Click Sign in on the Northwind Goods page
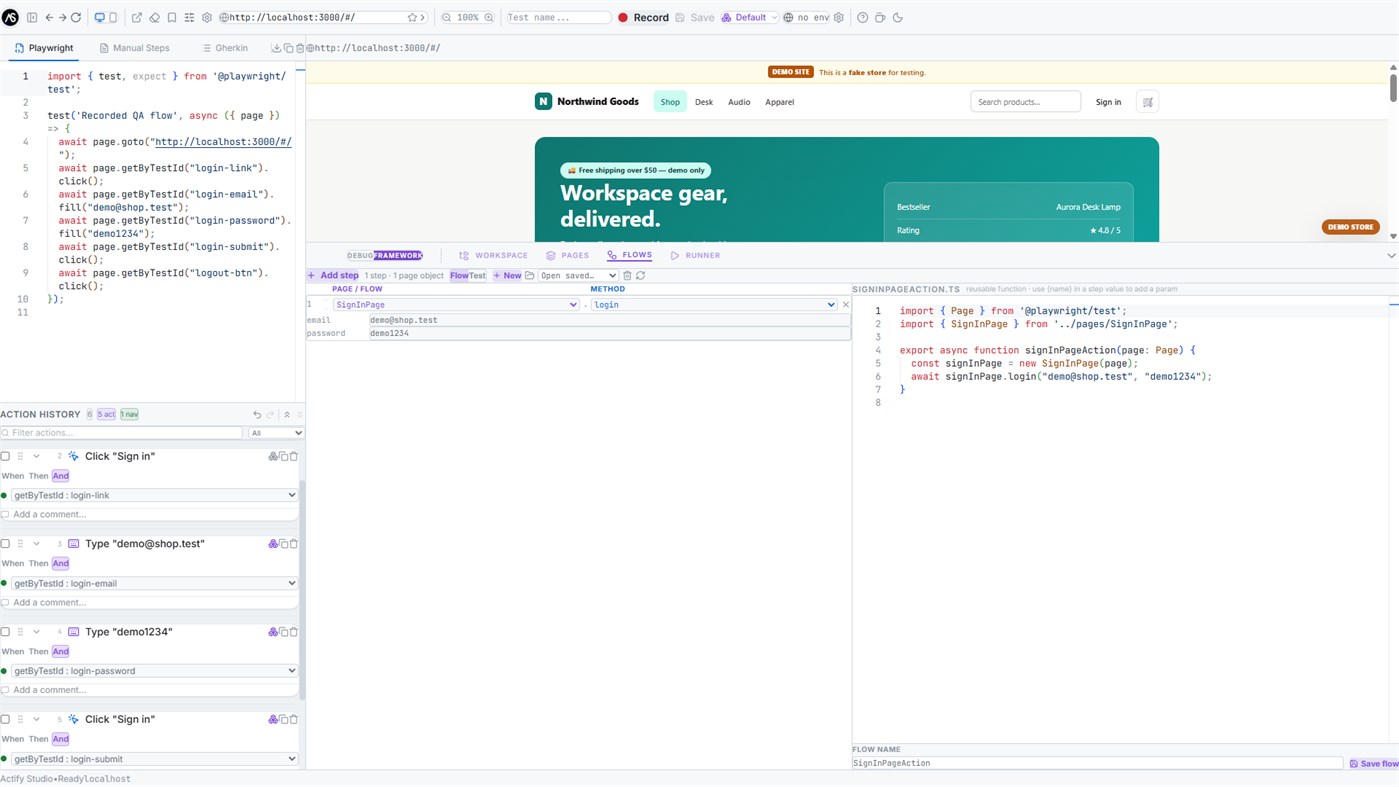1399x787 pixels. click(x=1108, y=102)
